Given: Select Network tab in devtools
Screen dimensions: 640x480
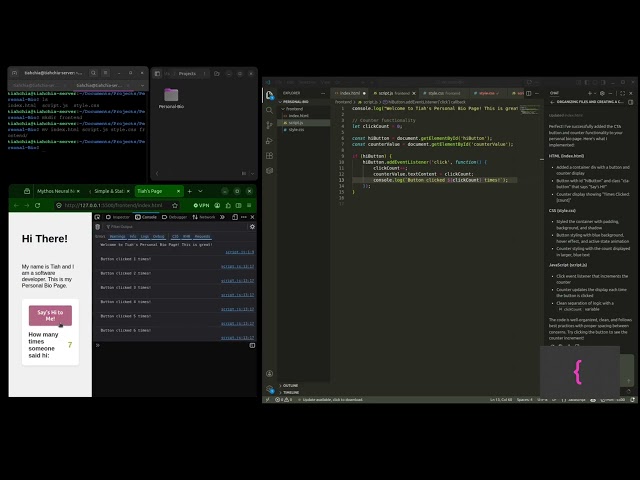Looking at the screenshot, I should (204, 217).
